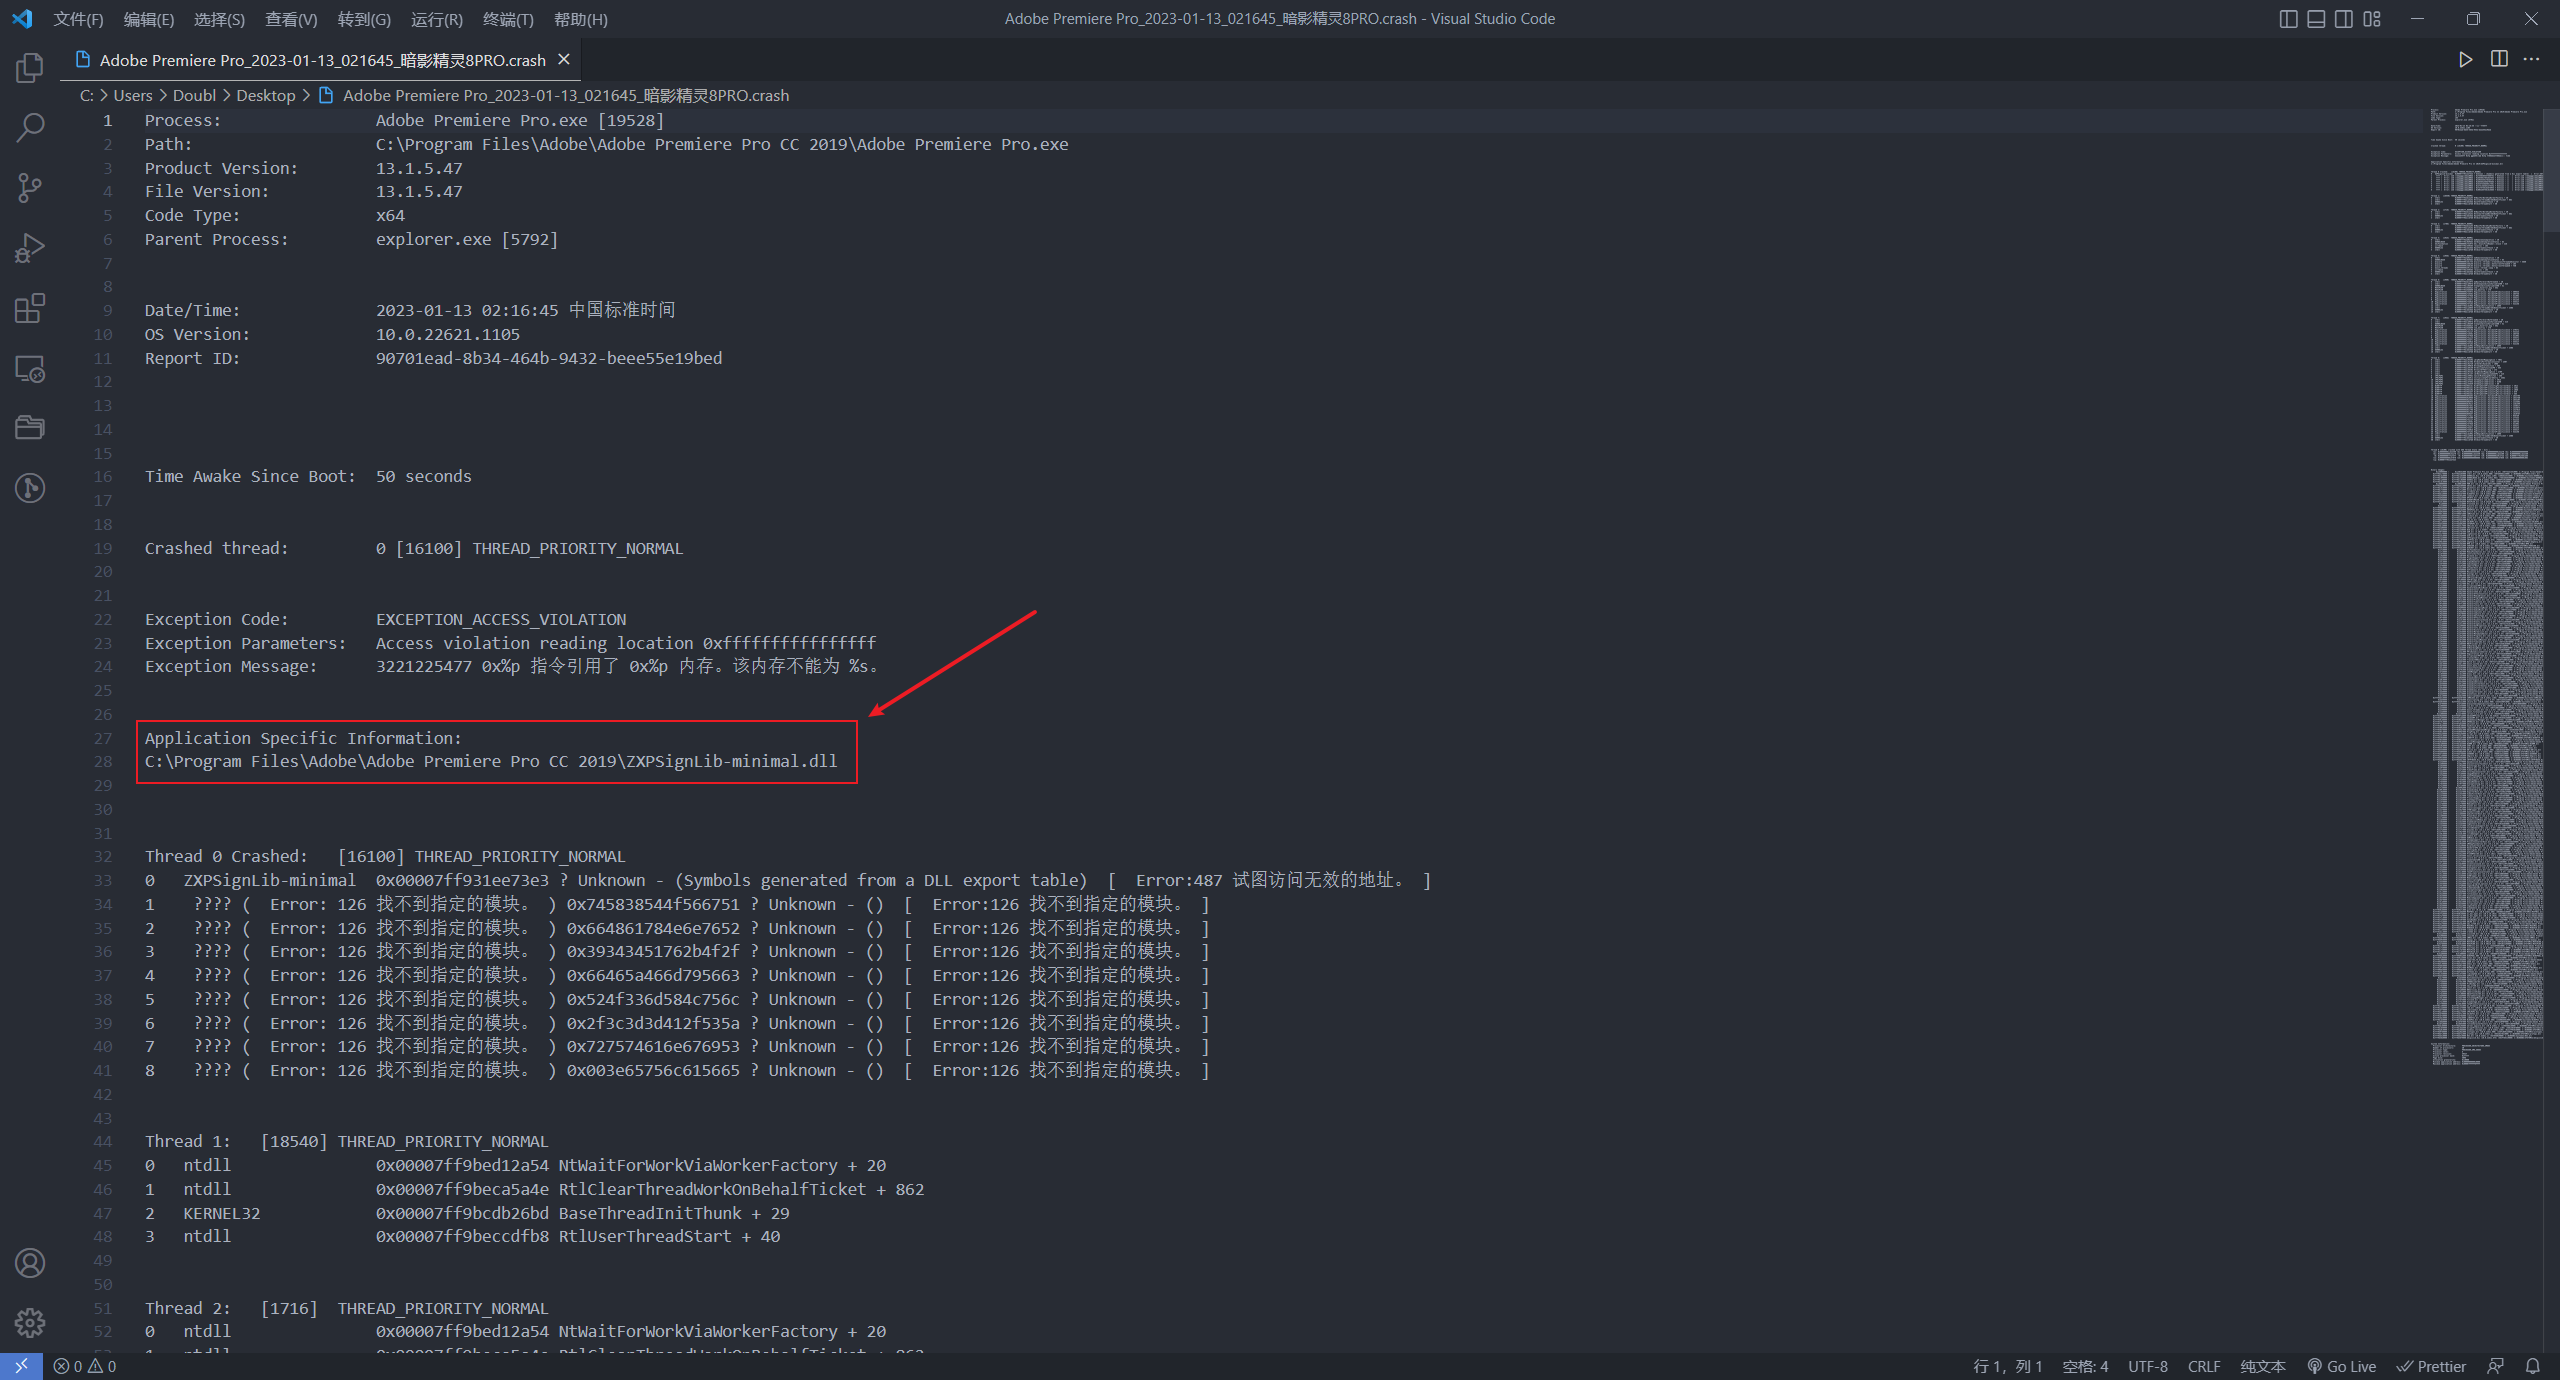Open the Remote Explorer view
The width and height of the screenshot is (2560, 1380).
point(30,369)
